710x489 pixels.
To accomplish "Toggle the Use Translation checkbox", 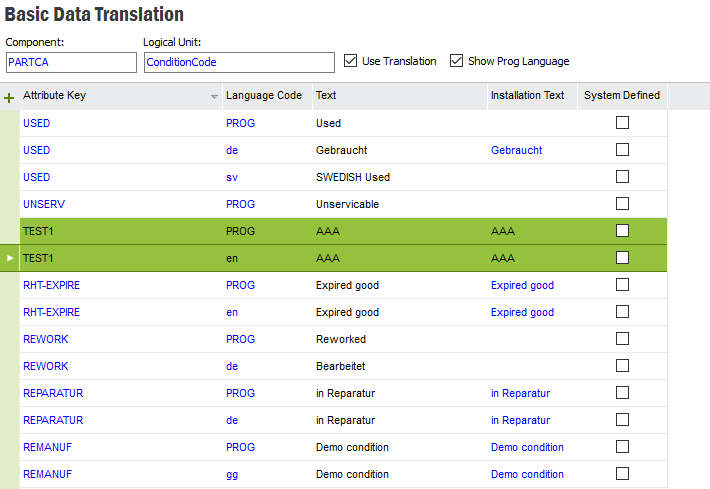I will (350, 61).
